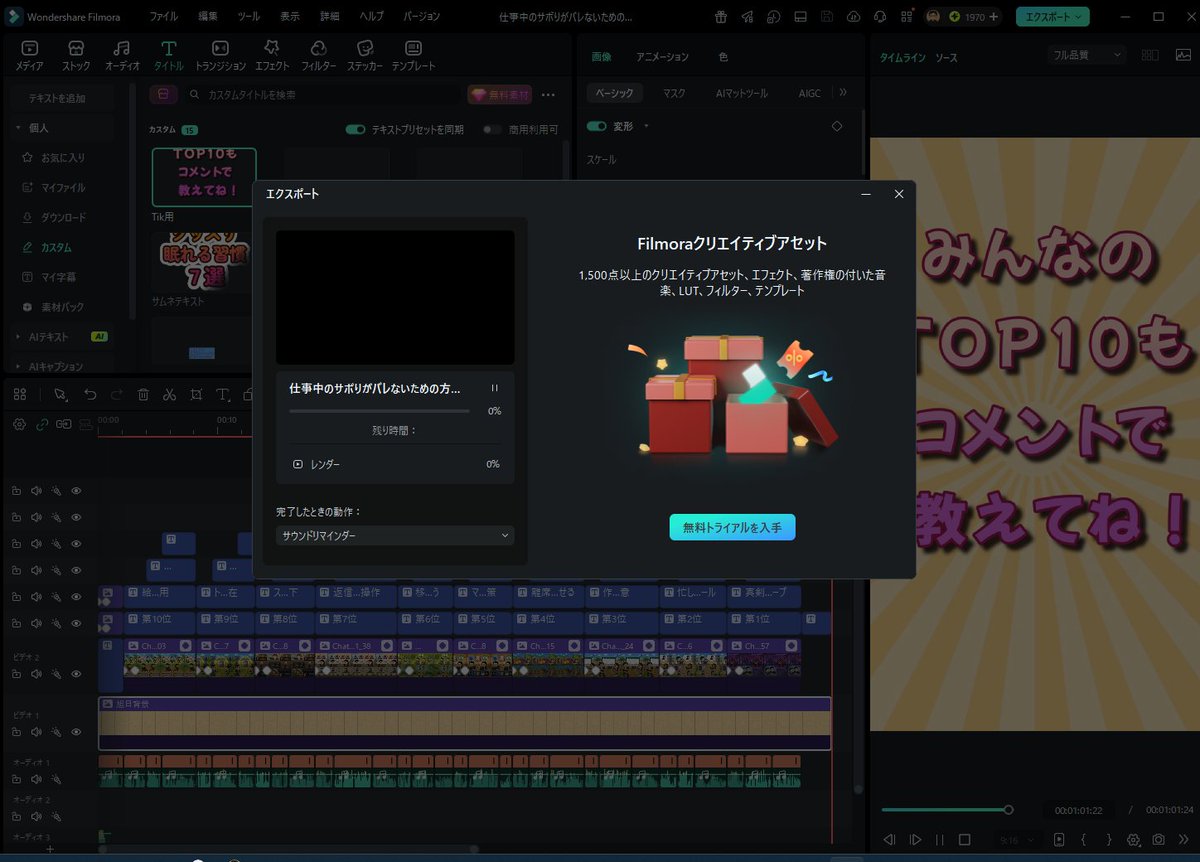
Task: Open the サウンドリマインダー dropdown
Action: tap(395, 535)
